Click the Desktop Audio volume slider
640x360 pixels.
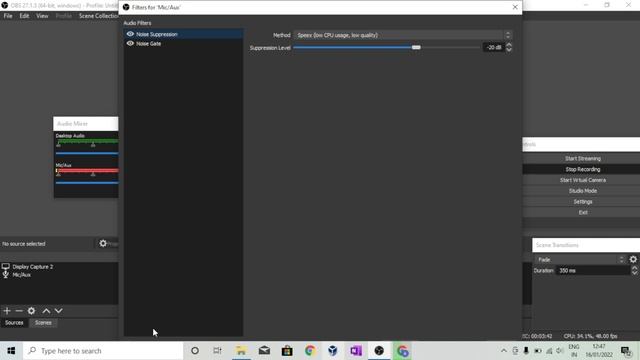87,153
